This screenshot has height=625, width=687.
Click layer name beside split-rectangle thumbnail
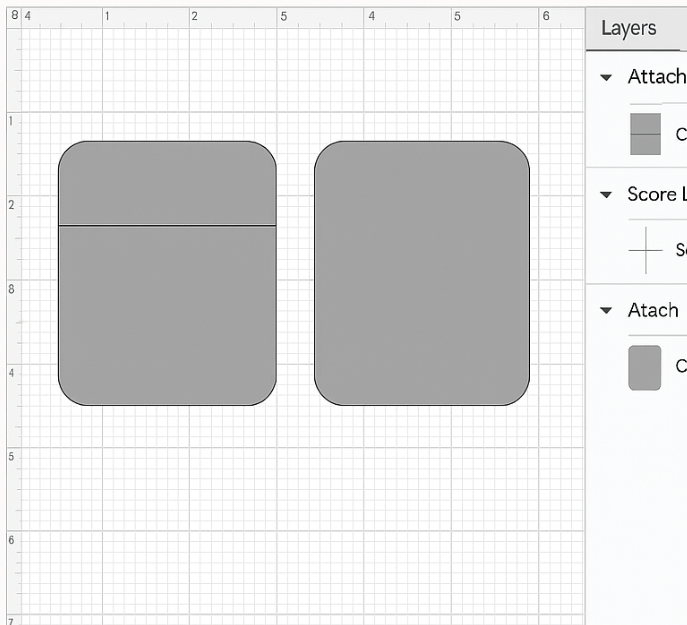[681, 134]
